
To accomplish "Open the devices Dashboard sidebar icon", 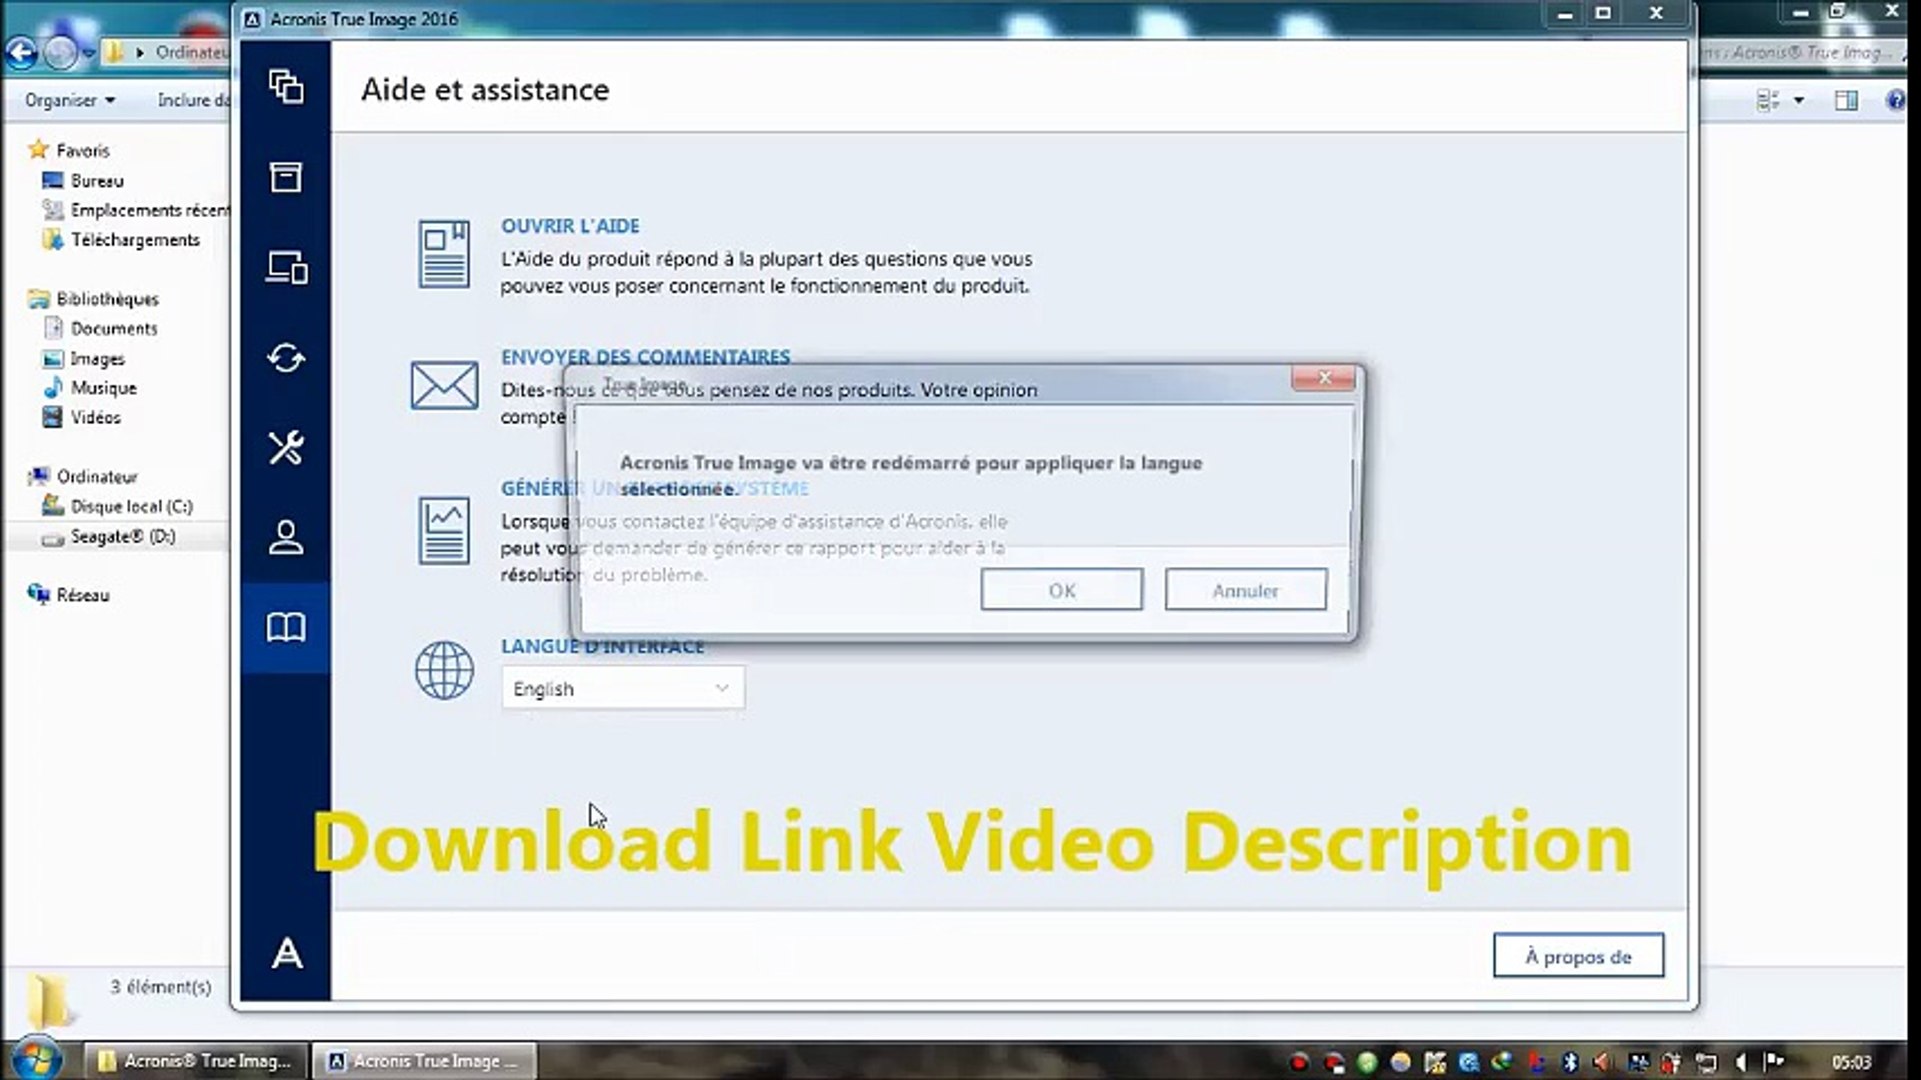I will [x=286, y=268].
